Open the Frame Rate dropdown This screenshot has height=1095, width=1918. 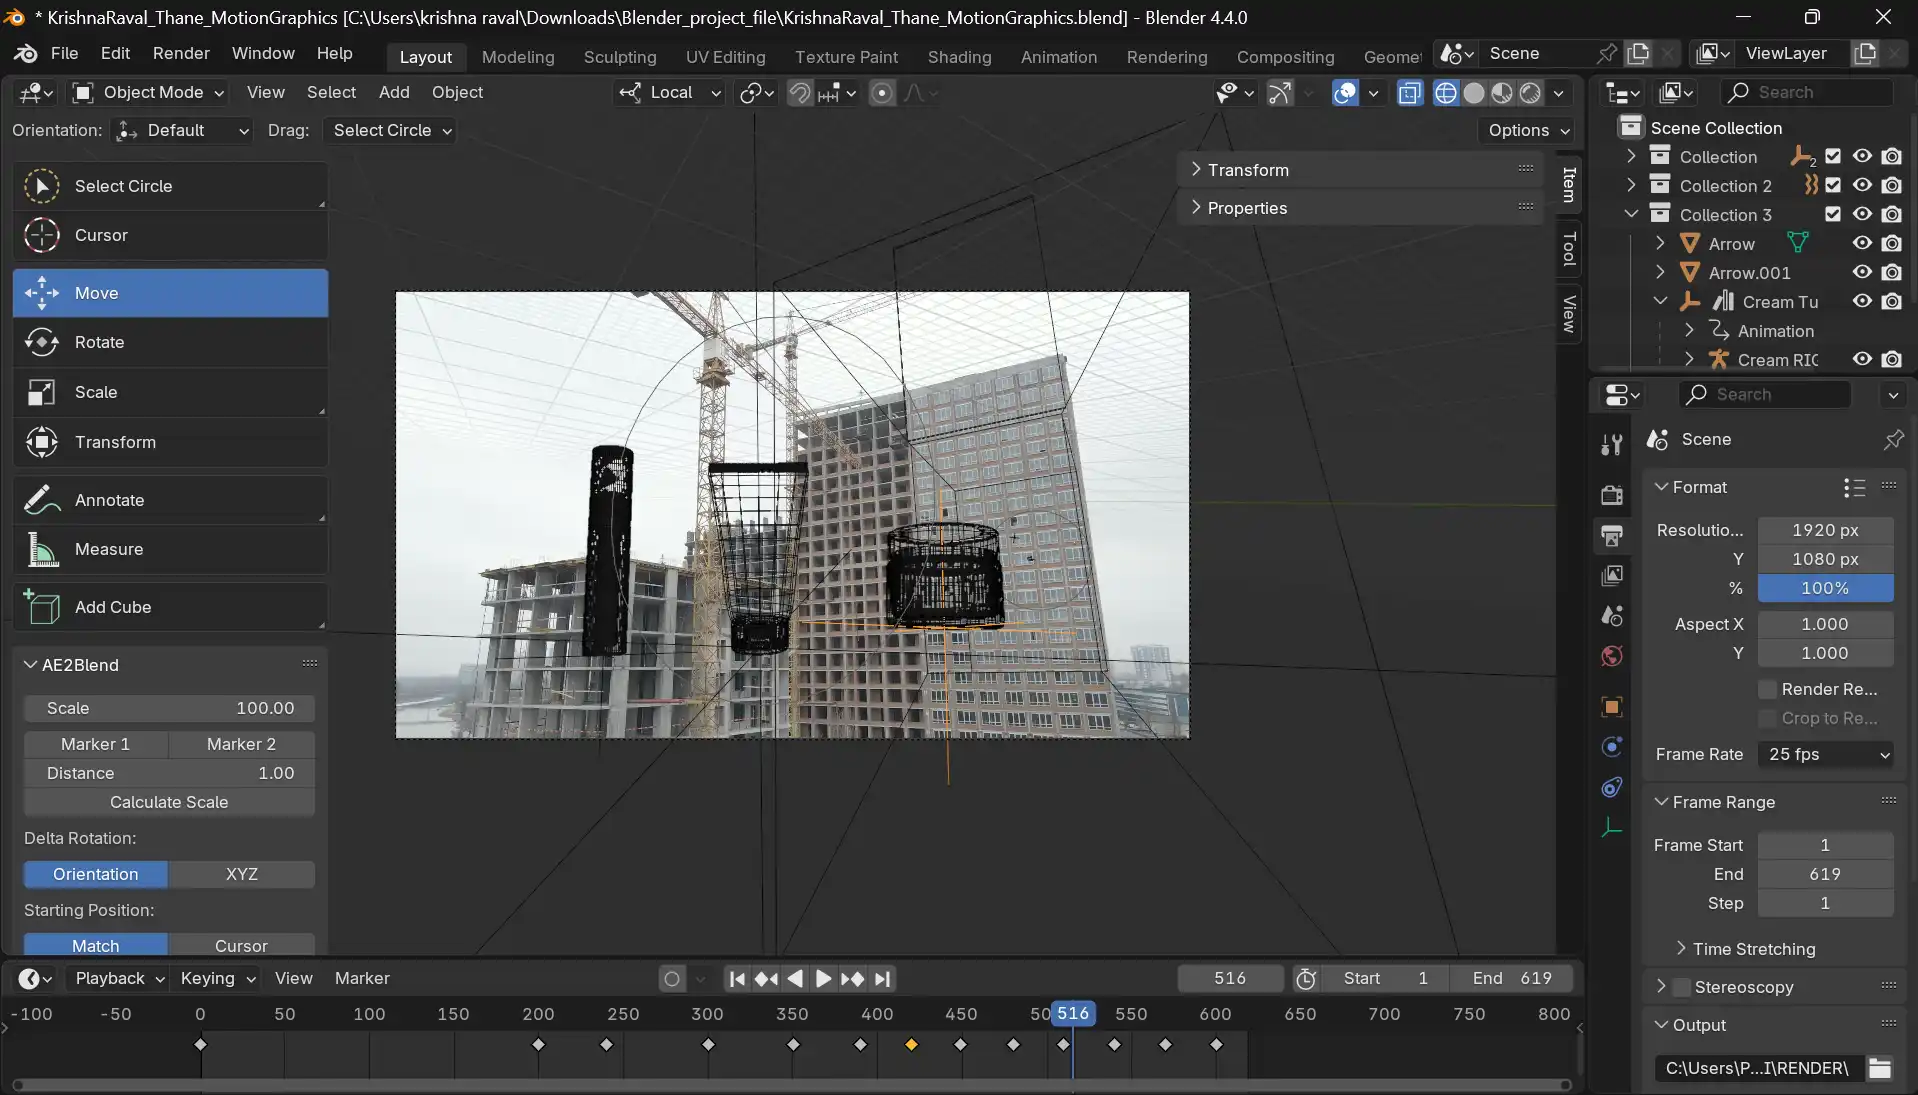pyautogui.click(x=1826, y=754)
